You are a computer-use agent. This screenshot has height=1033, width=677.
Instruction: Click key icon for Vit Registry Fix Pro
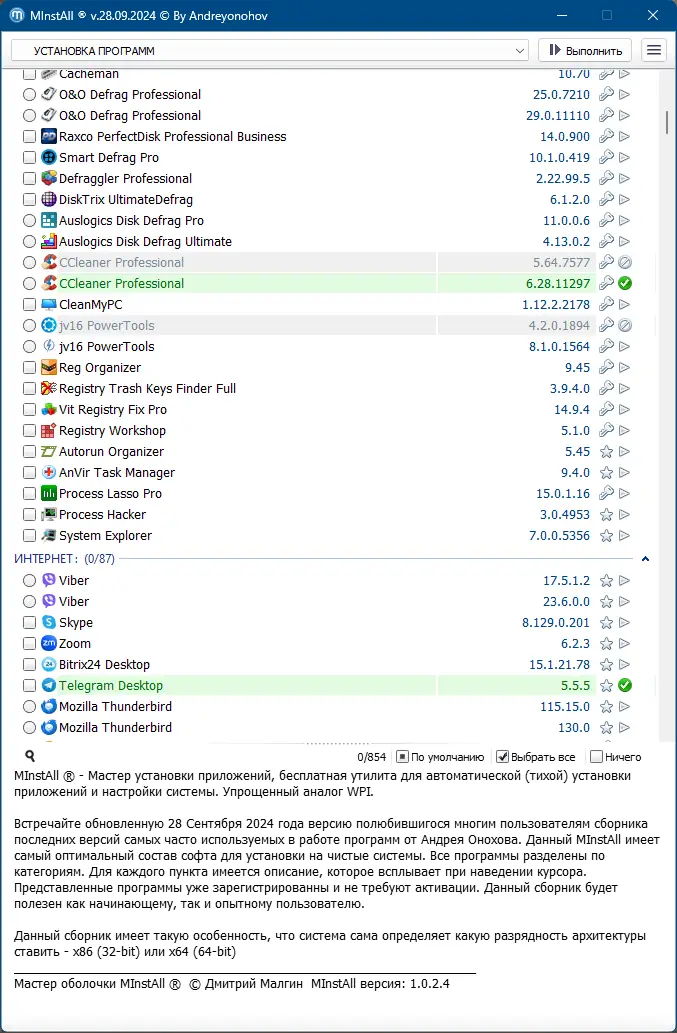[607, 410]
